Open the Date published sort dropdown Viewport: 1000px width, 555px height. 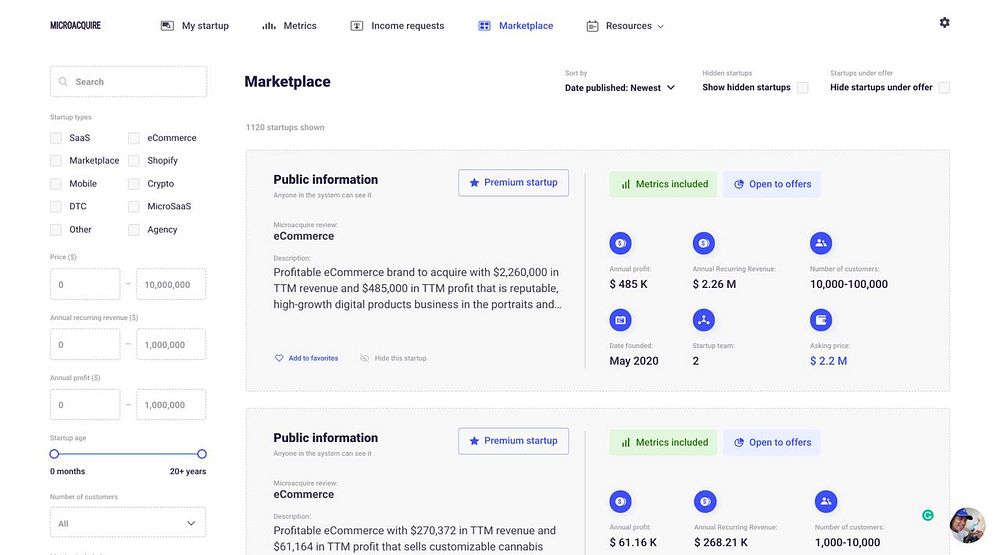[620, 88]
